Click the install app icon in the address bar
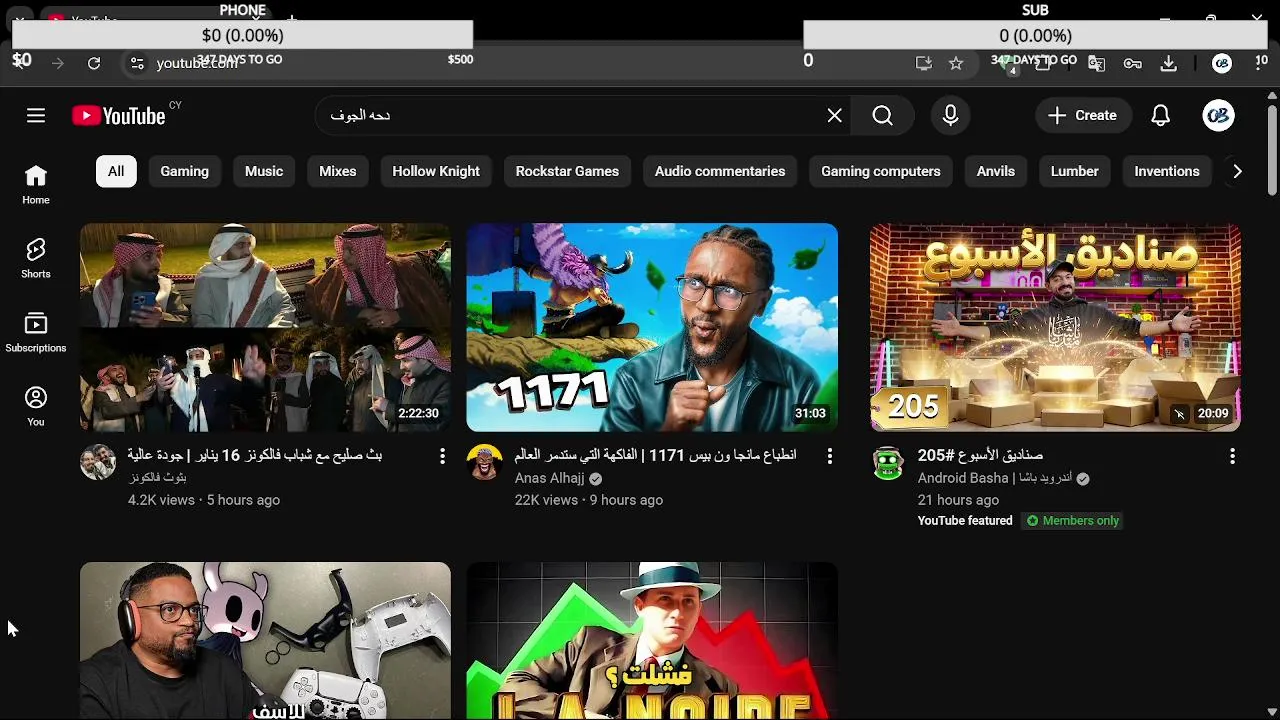1280x720 pixels. pyautogui.click(x=924, y=63)
